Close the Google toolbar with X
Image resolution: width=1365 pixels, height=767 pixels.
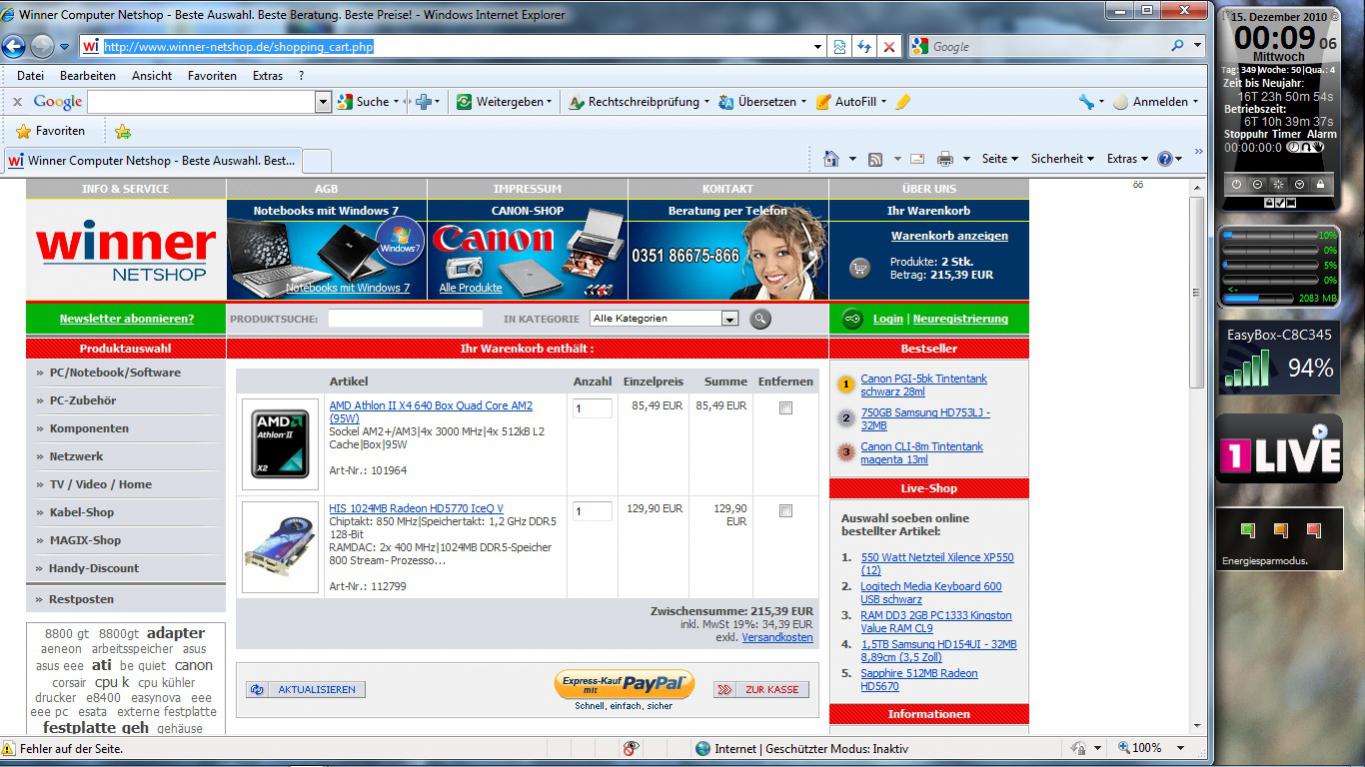[x=17, y=102]
